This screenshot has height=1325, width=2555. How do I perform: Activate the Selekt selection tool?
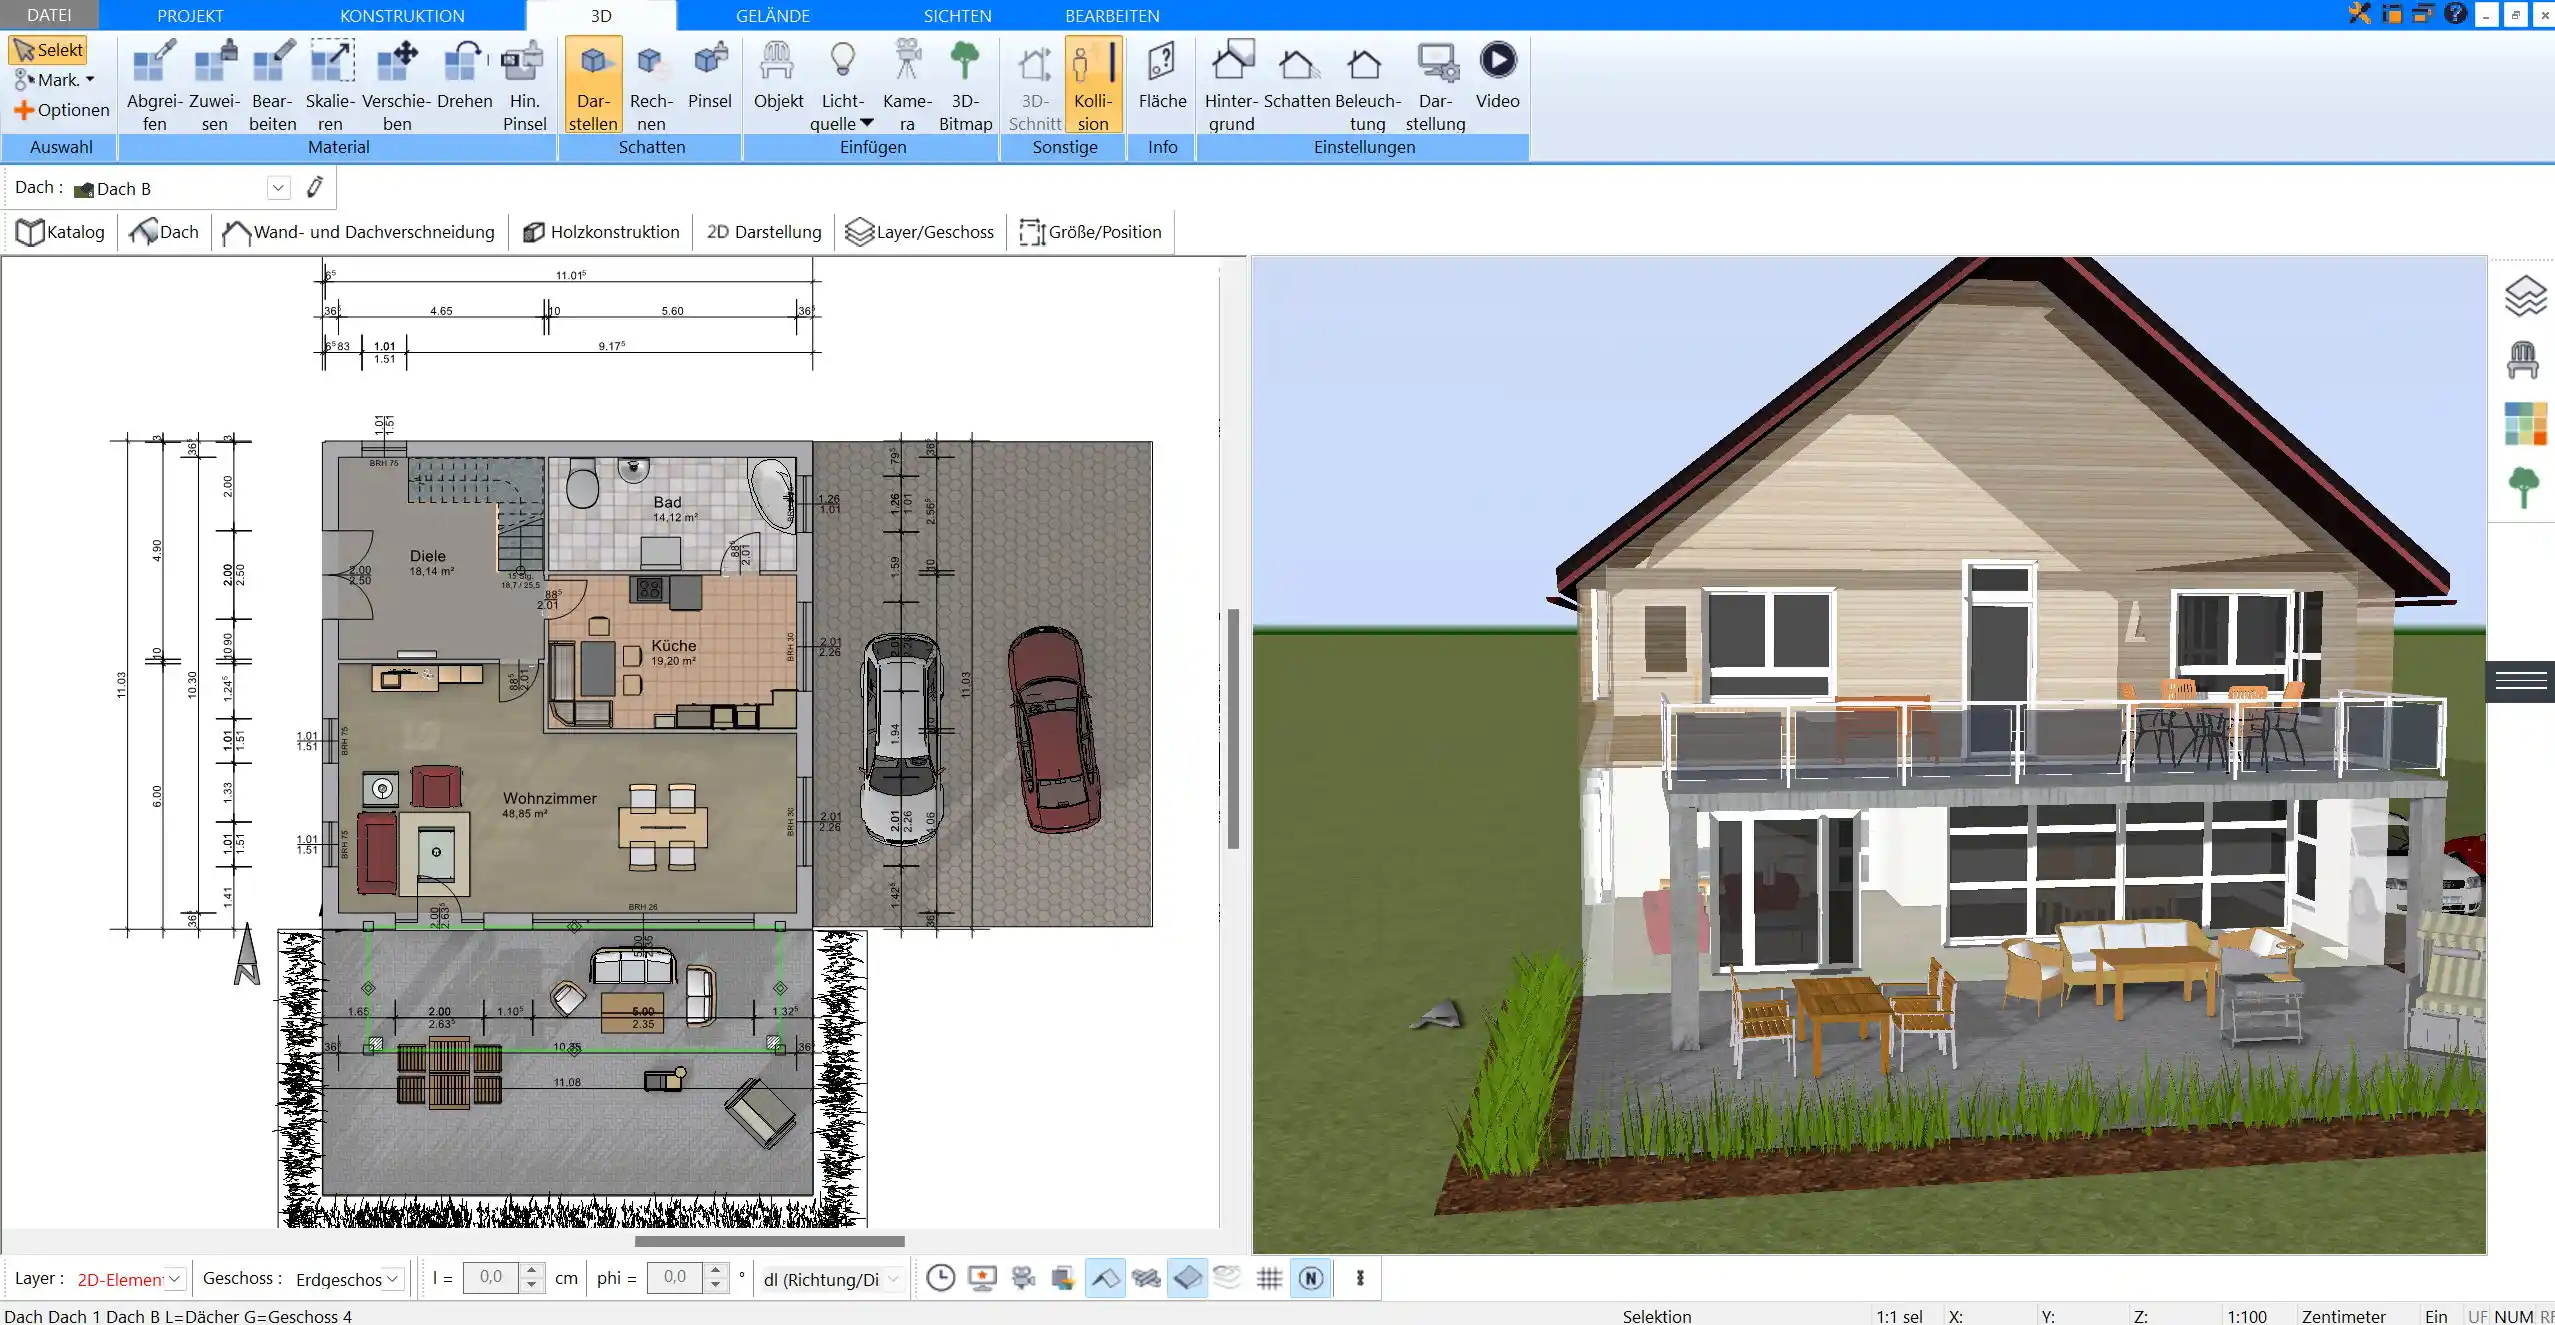[x=48, y=50]
